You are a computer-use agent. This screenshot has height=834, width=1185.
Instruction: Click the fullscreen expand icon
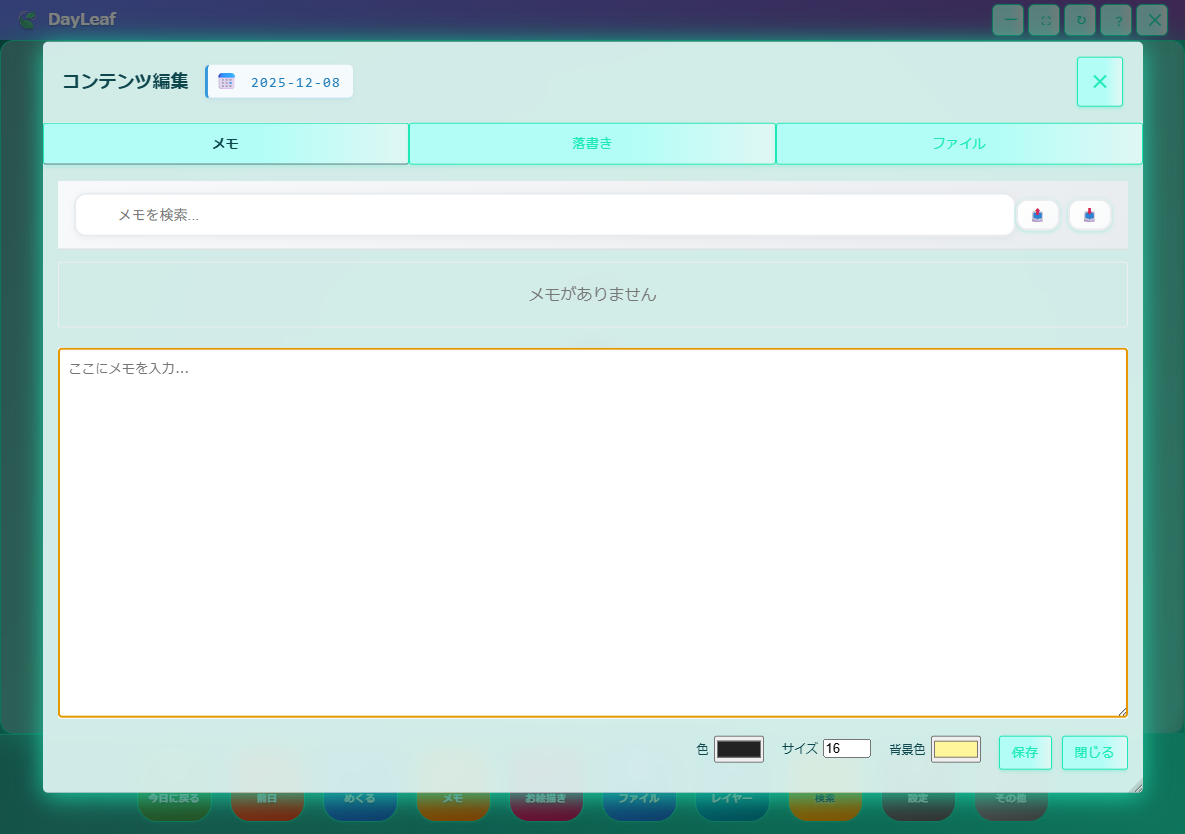[1043, 19]
